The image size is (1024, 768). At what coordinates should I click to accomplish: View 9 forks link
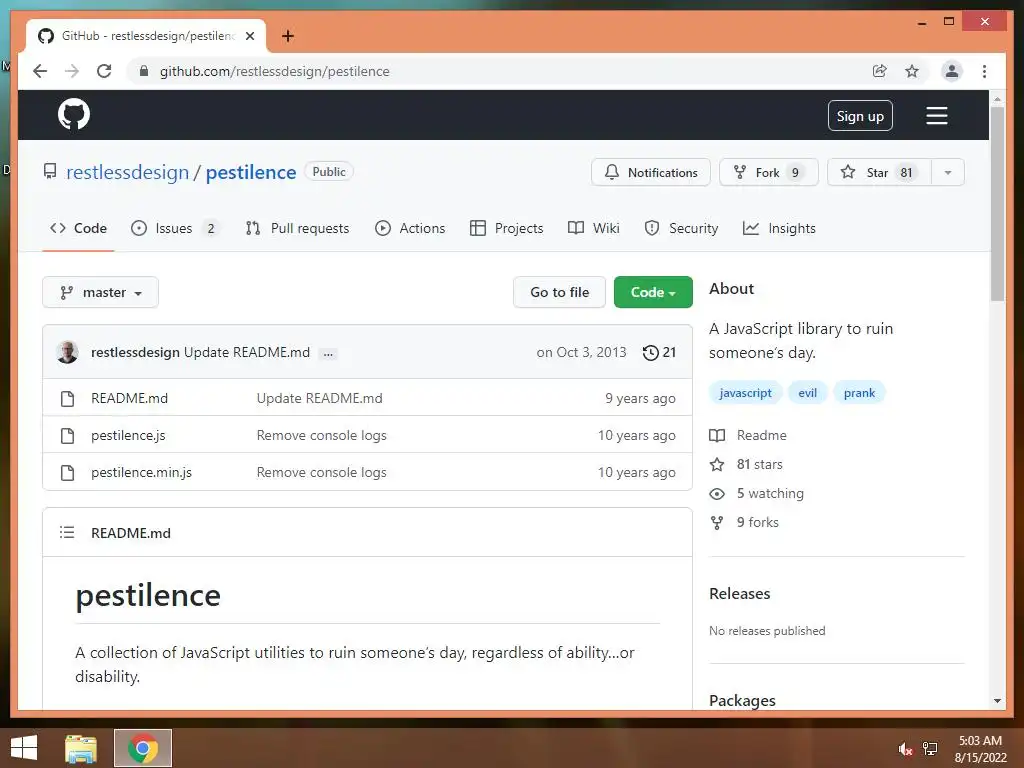point(744,522)
